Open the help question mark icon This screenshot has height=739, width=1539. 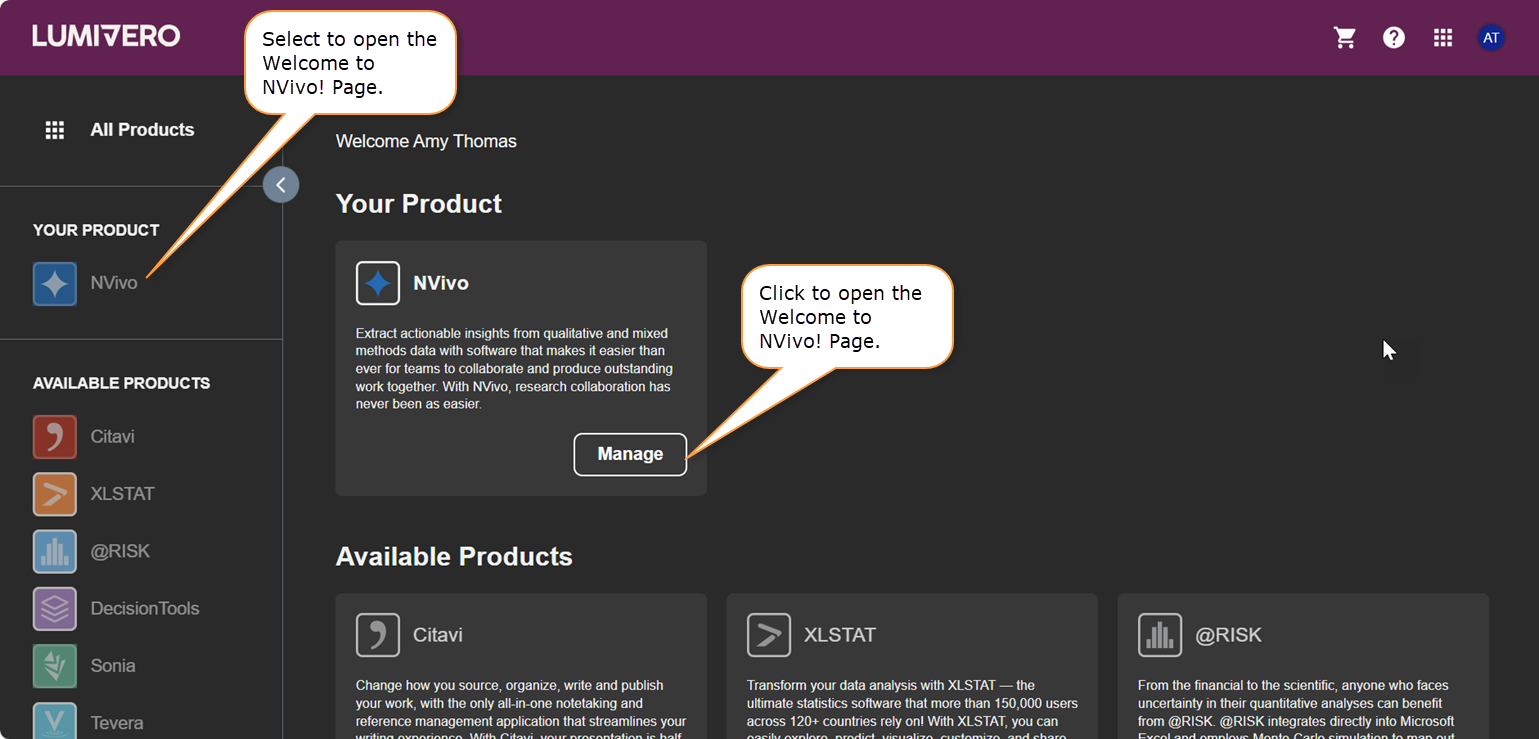tap(1394, 38)
